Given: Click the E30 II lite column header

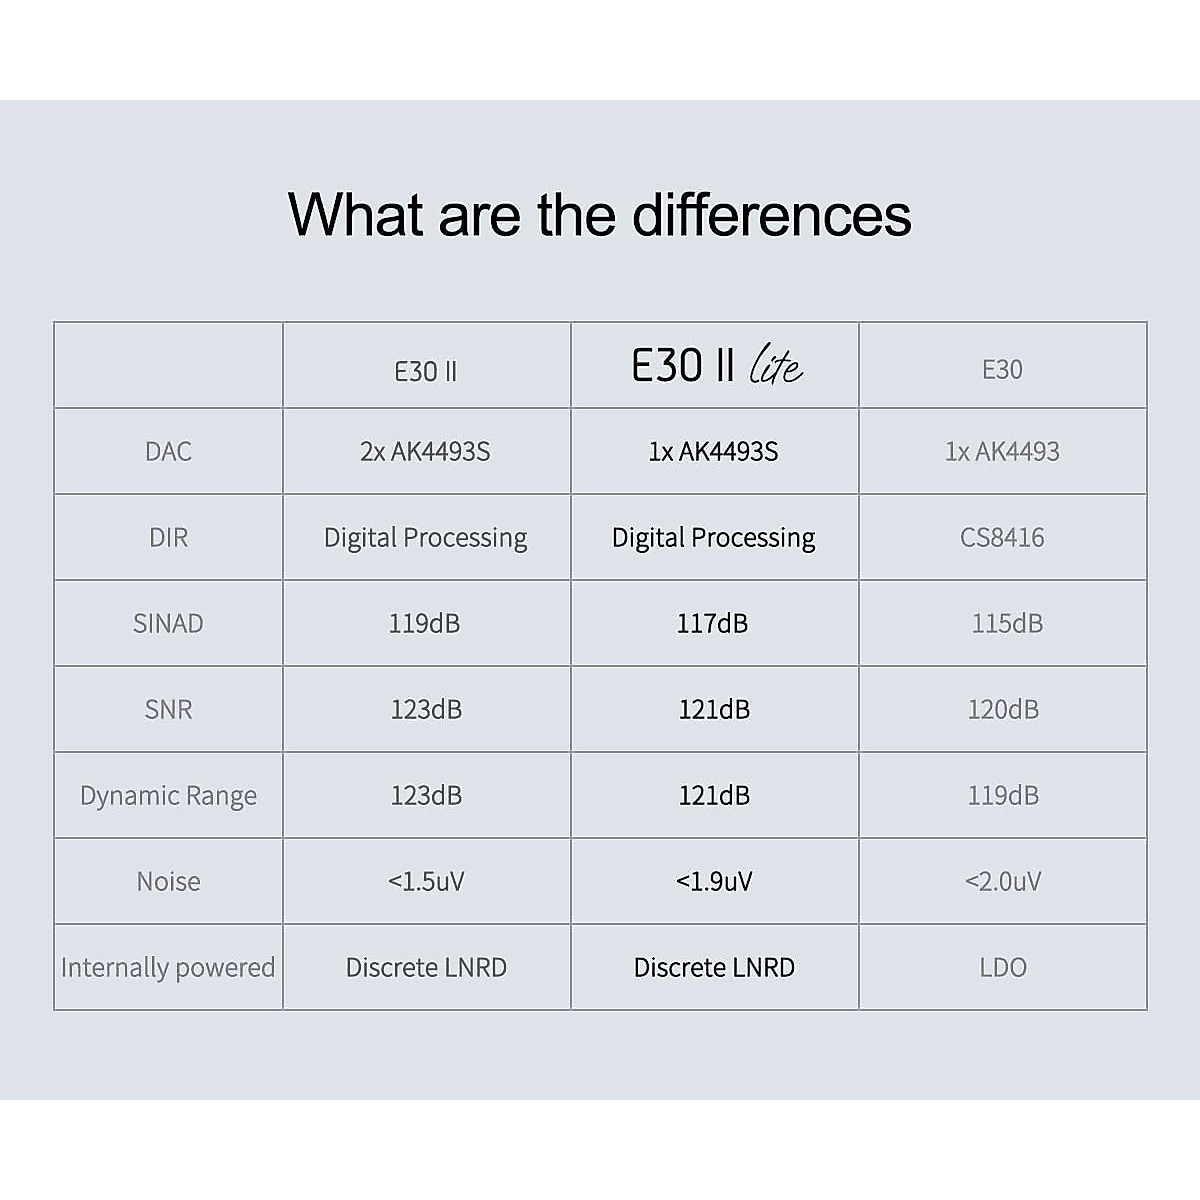Looking at the screenshot, I should click(x=715, y=366).
